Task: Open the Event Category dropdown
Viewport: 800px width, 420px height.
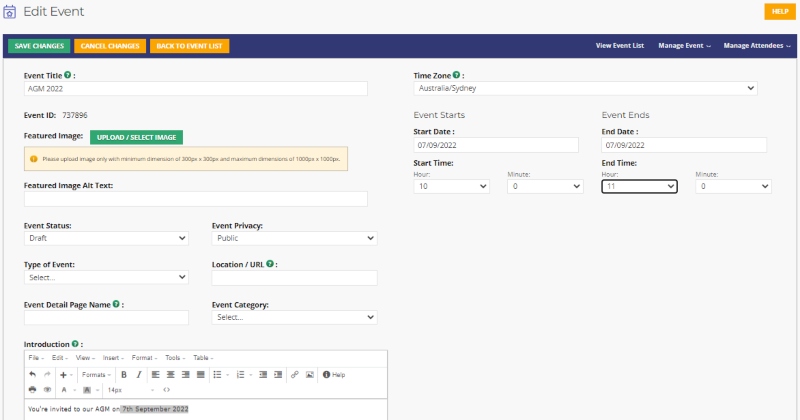Action: pyautogui.click(x=294, y=317)
